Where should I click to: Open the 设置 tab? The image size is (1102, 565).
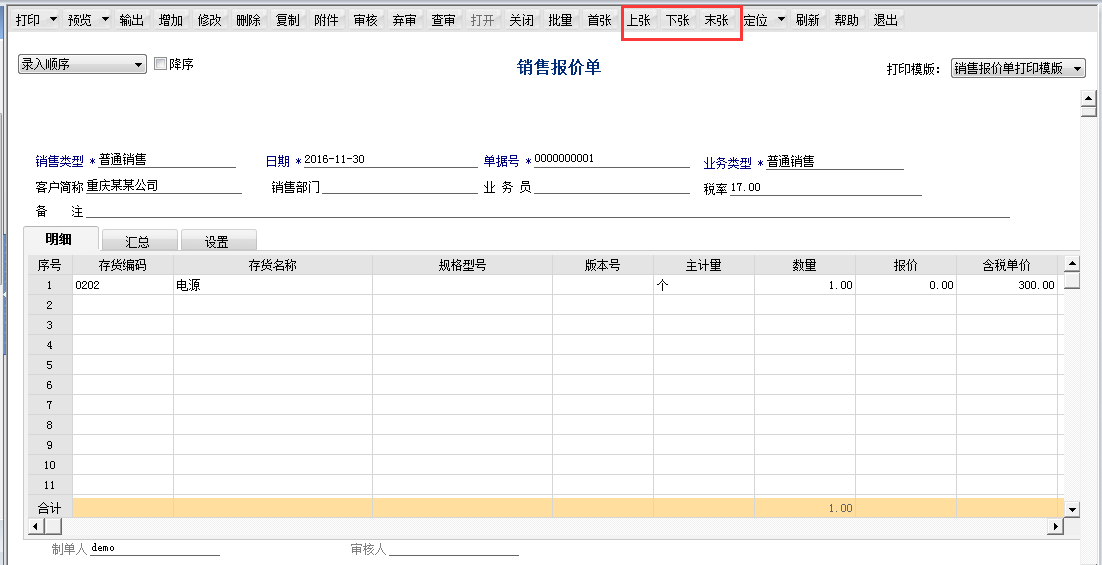coord(217,241)
